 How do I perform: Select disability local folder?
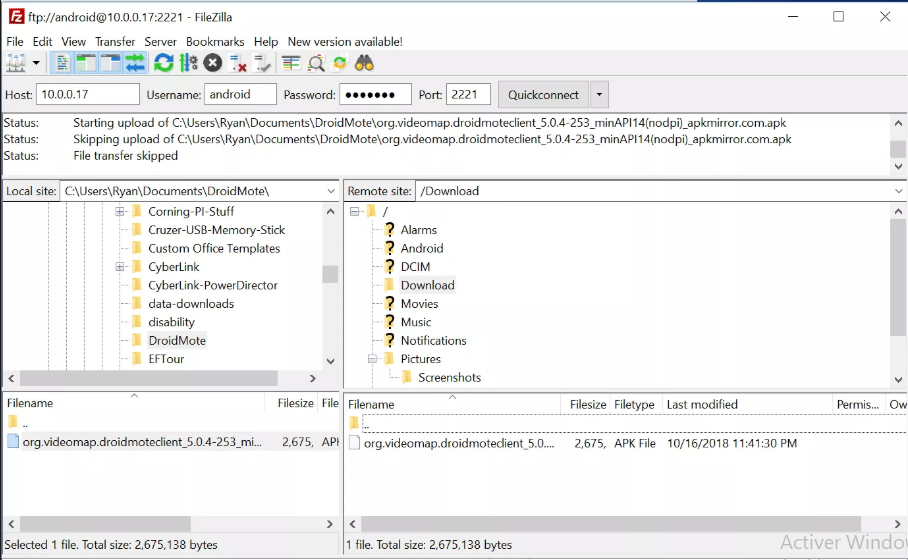[x=171, y=322]
